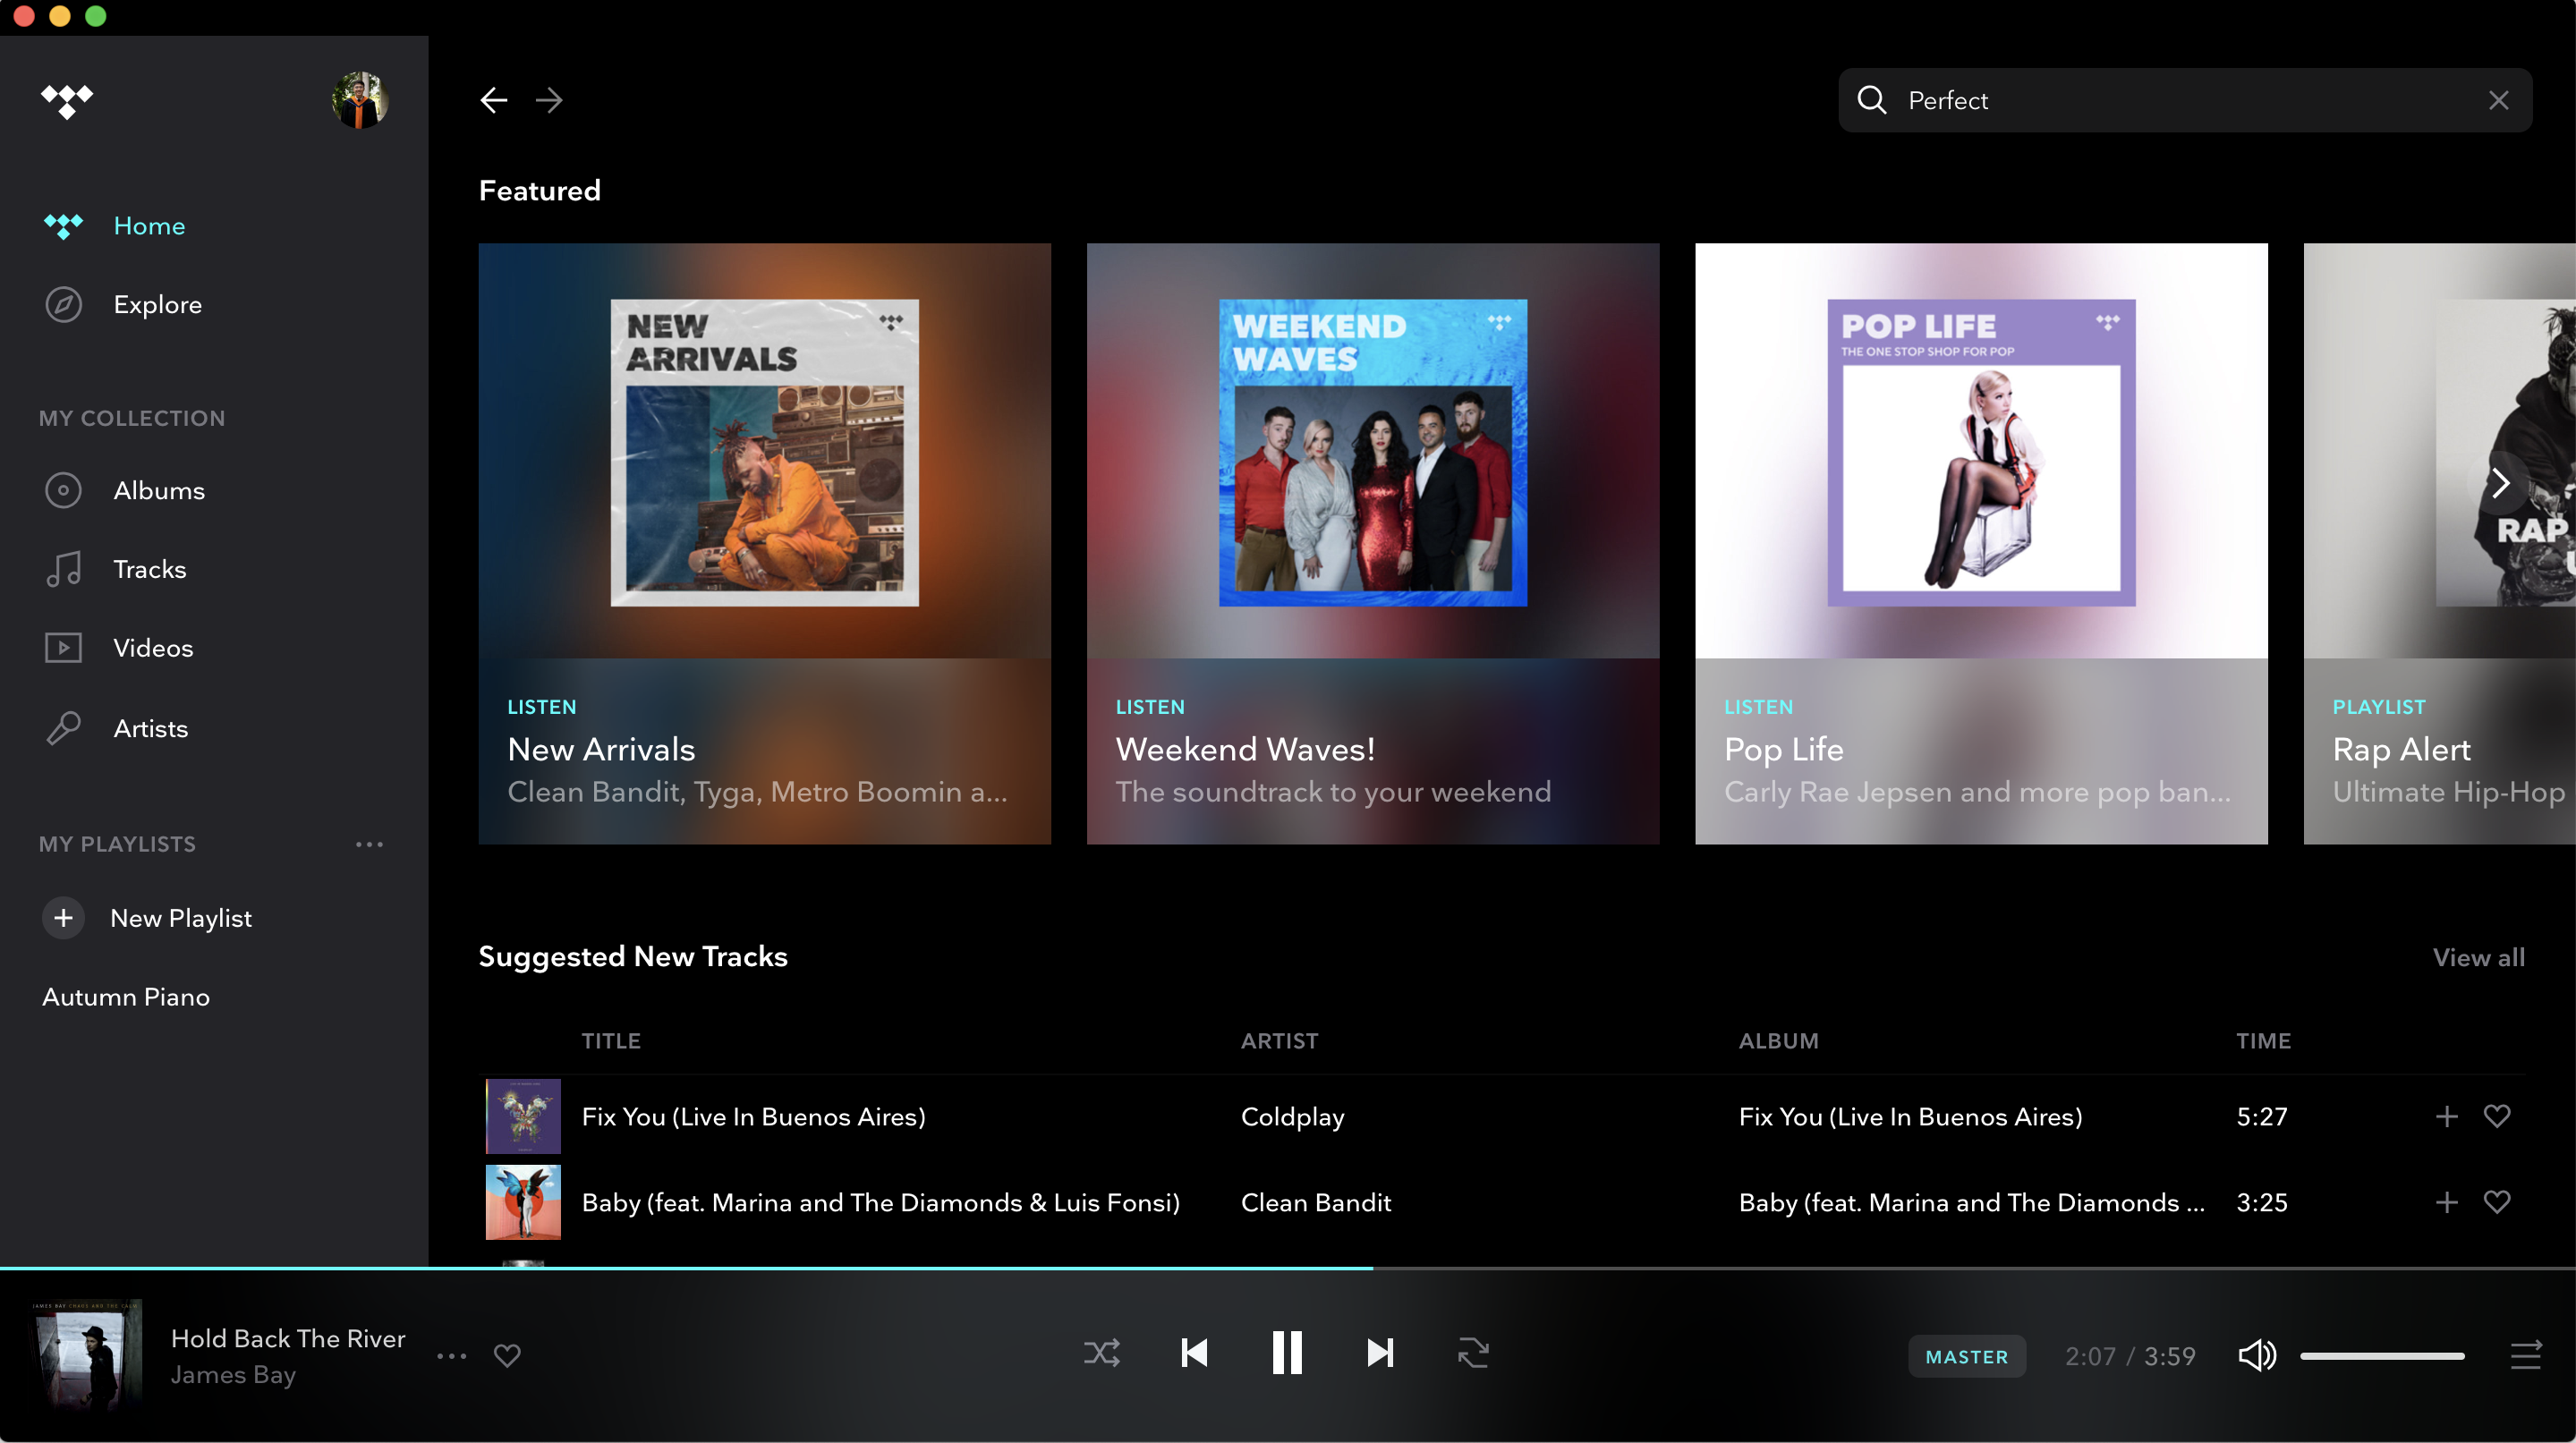Open Artists in My Collection
Screen dimensions: 2576x1443
[150, 729]
